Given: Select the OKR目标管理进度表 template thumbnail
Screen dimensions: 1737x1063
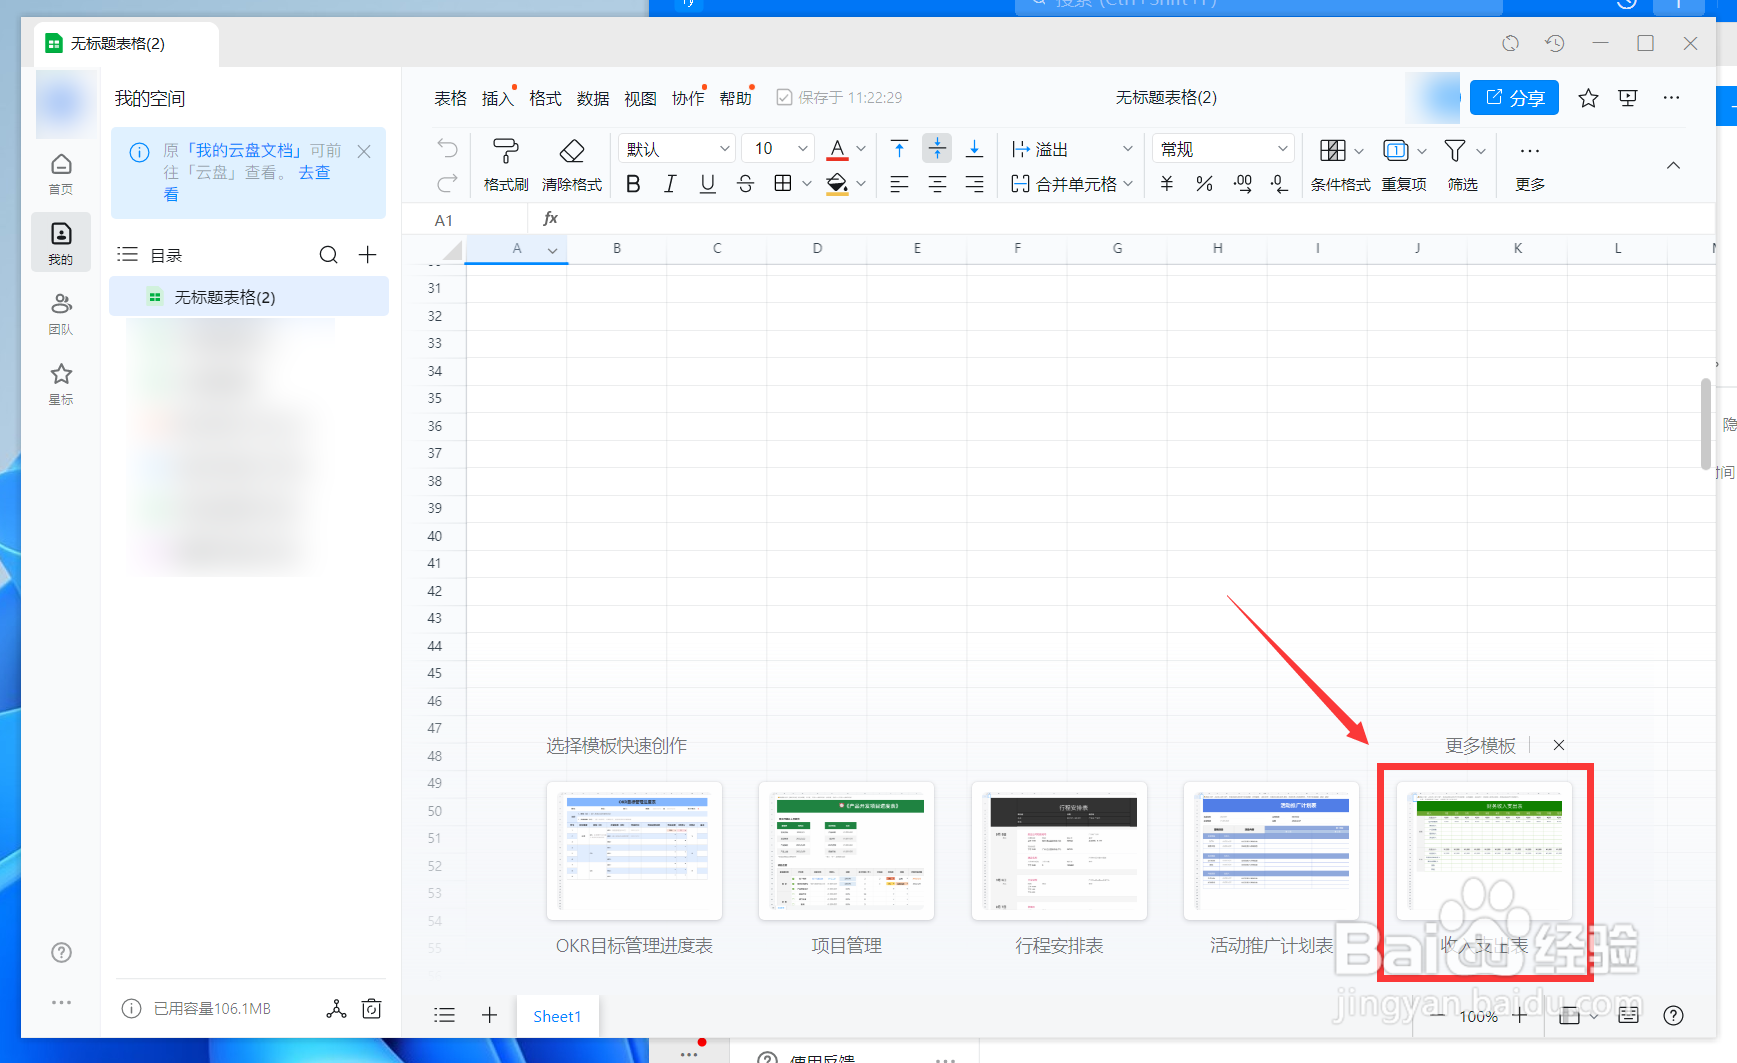Looking at the screenshot, I should 634,851.
